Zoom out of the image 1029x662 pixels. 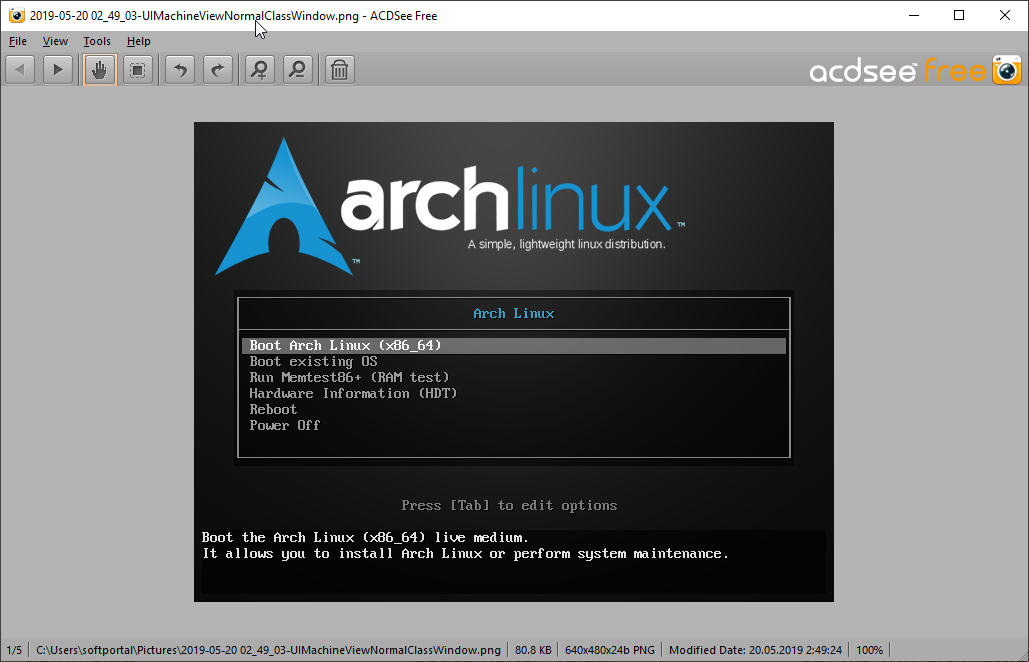coord(298,70)
